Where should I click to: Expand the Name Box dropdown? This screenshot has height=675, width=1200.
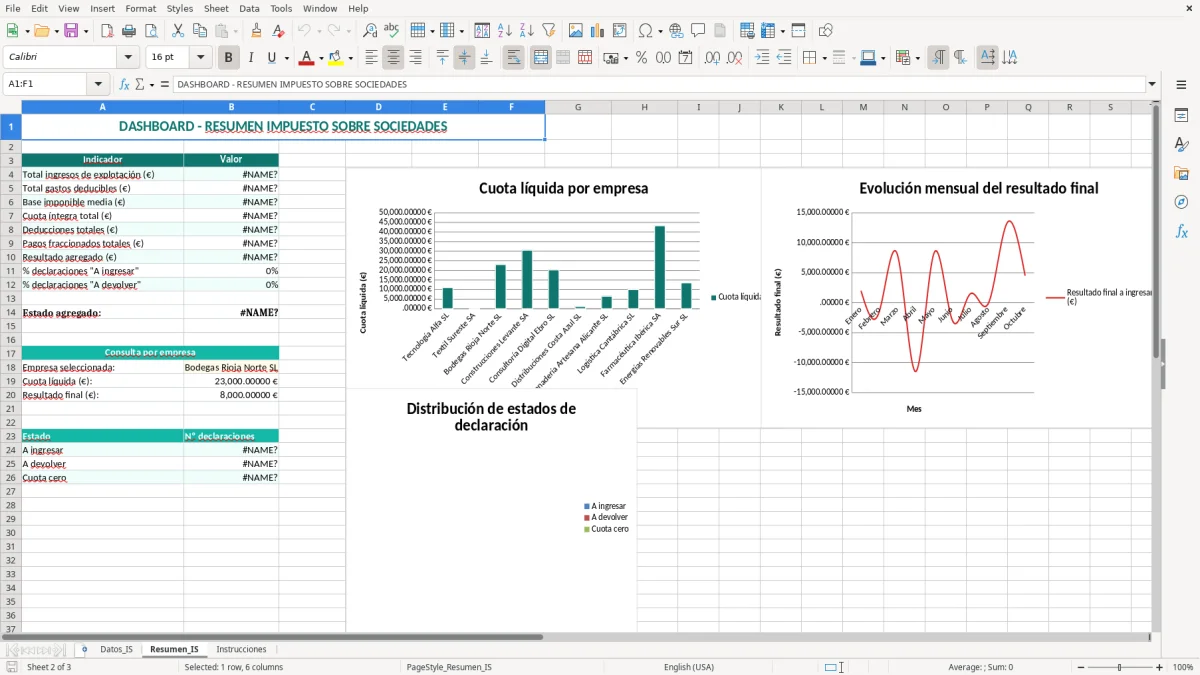coord(98,84)
